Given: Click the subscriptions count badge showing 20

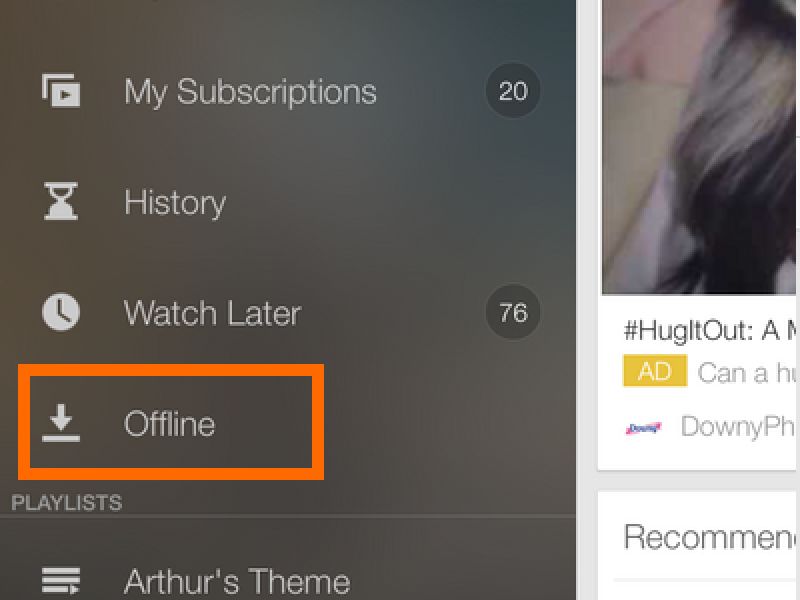Looking at the screenshot, I should [x=512, y=92].
